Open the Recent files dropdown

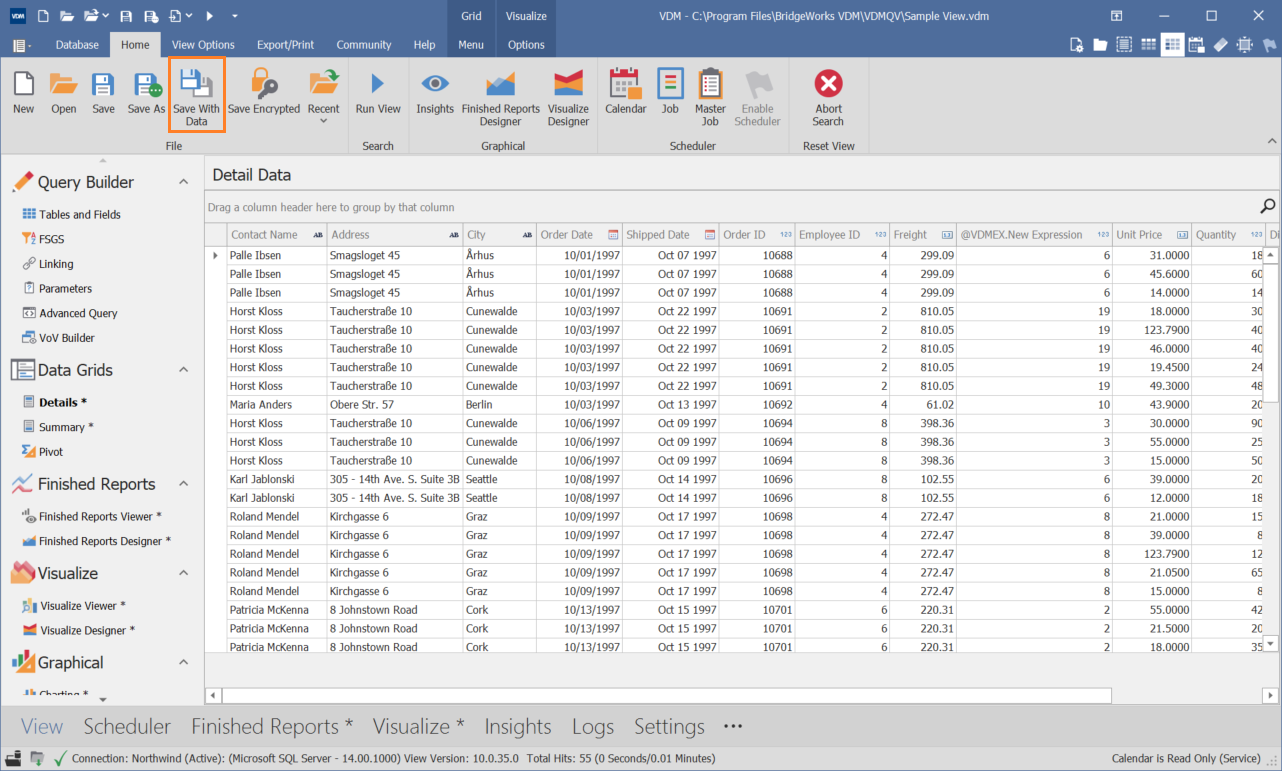click(x=323, y=98)
